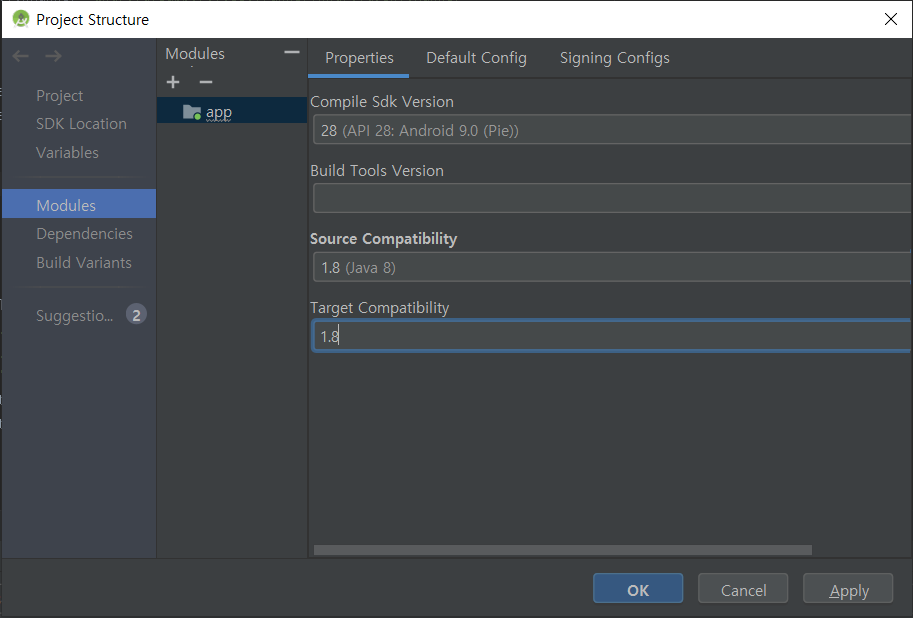Open the Project section
Image resolution: width=913 pixels, height=618 pixels.
tap(59, 96)
